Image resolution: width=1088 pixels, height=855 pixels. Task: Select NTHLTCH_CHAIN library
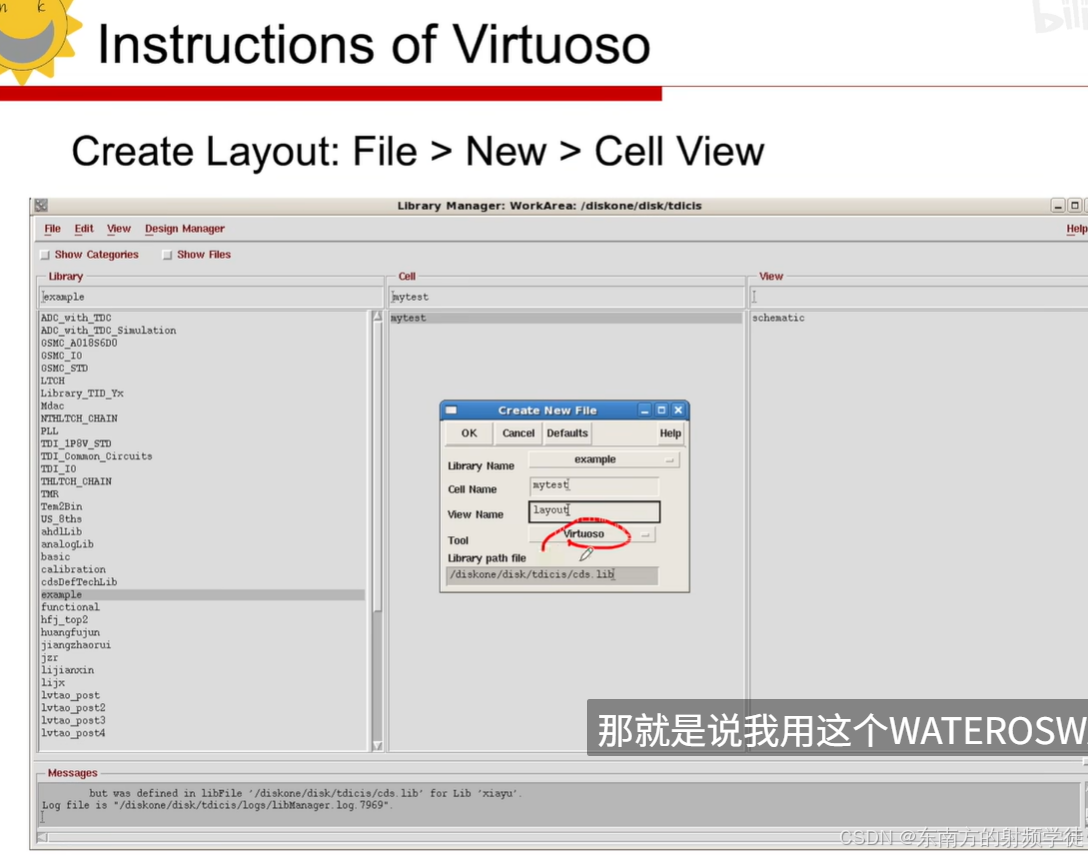tap(79, 418)
